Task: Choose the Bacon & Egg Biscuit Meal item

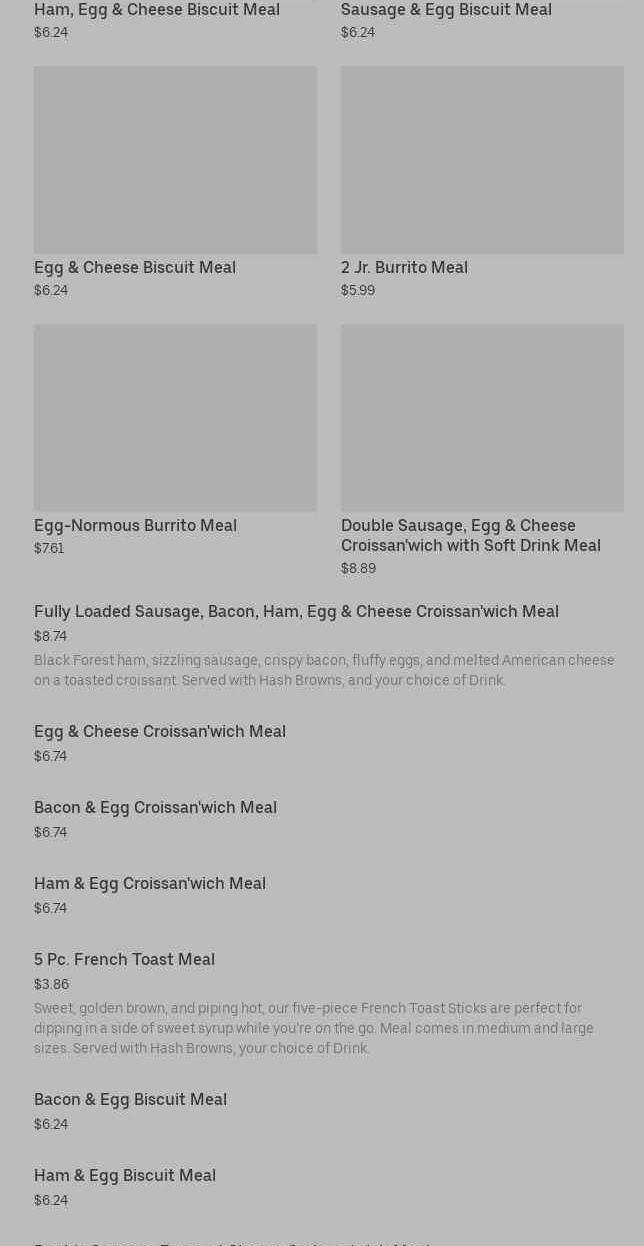Action: pyautogui.click(x=130, y=1099)
